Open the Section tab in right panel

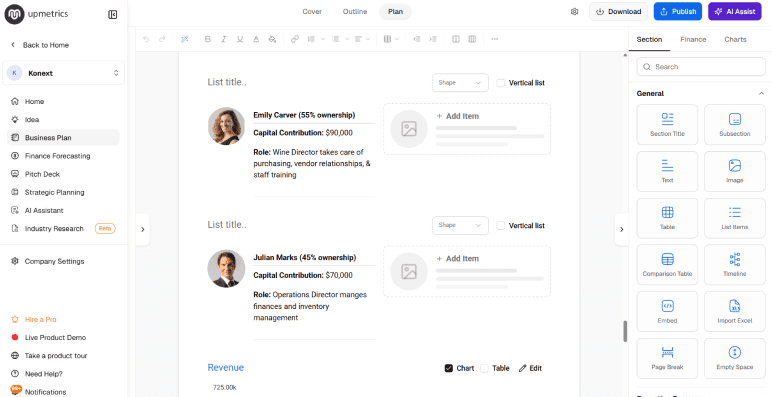click(x=649, y=39)
